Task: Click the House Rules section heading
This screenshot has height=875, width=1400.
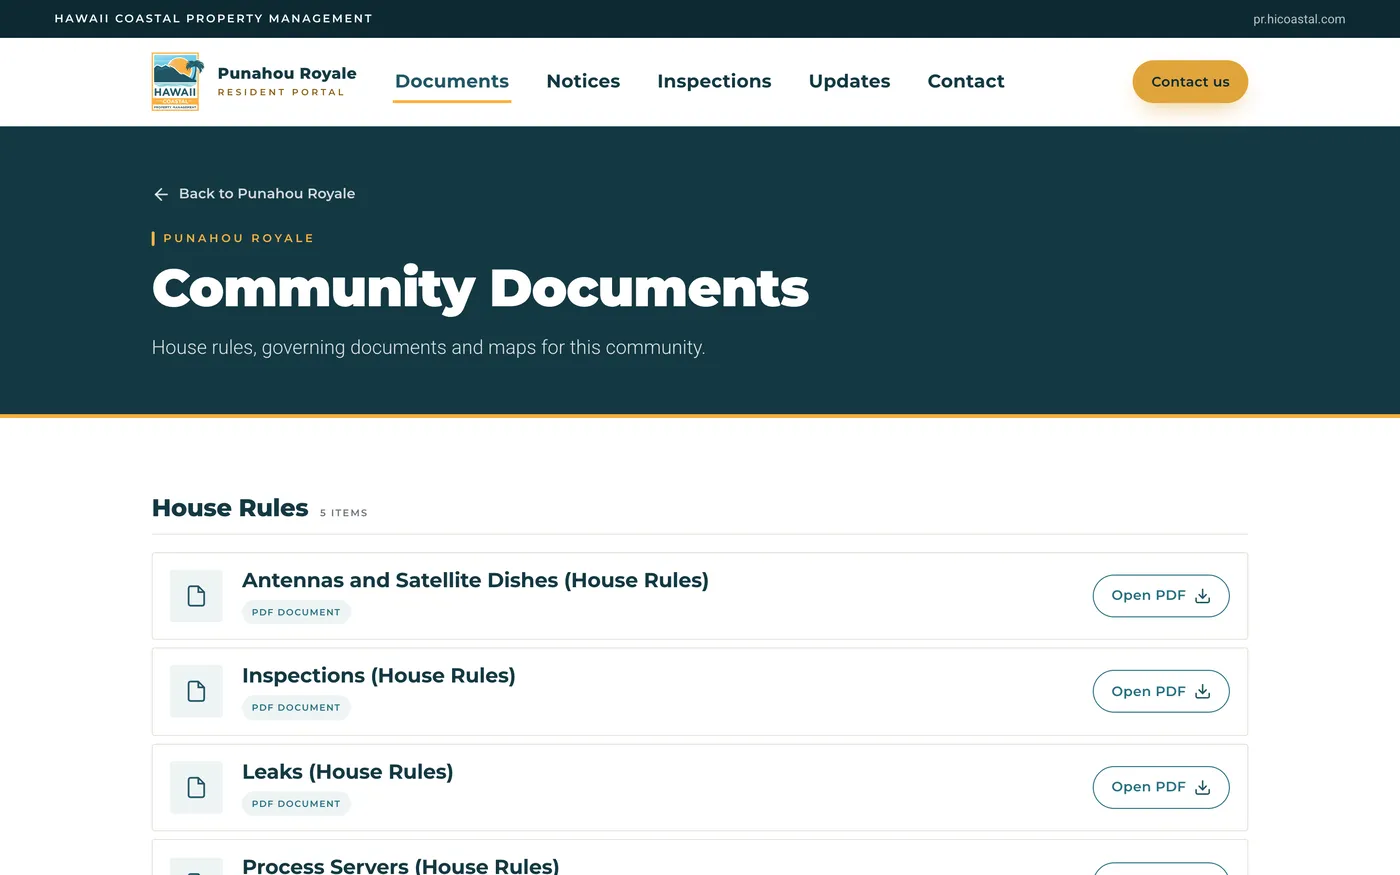Action: point(230,508)
